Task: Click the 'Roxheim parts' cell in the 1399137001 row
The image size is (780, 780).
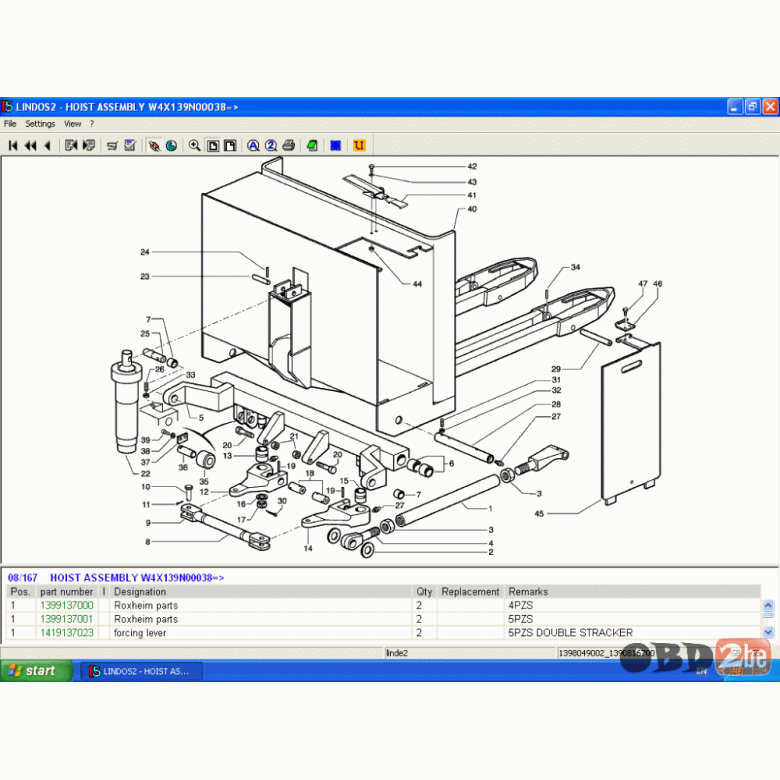Action: coord(260,619)
